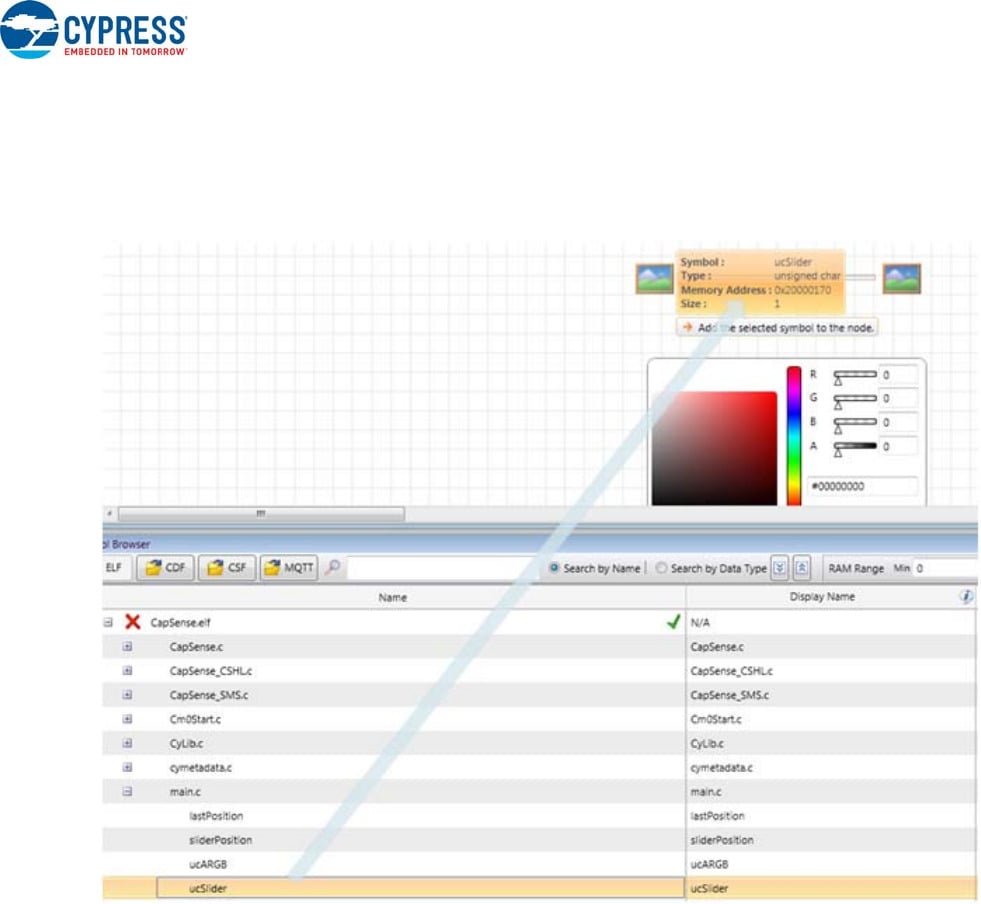Open the MQTT source button

coord(288,568)
